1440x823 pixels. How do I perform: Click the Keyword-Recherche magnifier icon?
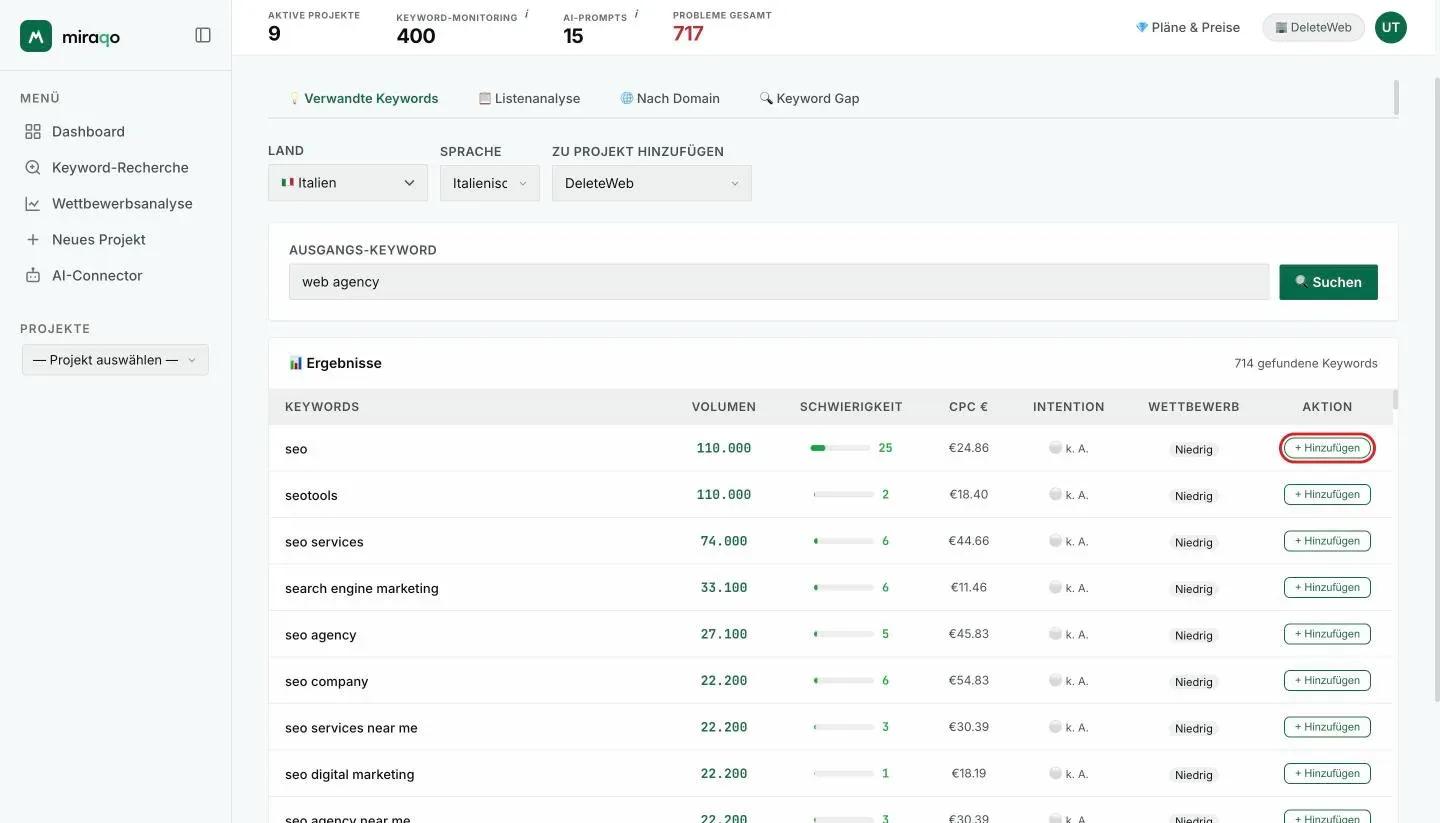click(33, 167)
